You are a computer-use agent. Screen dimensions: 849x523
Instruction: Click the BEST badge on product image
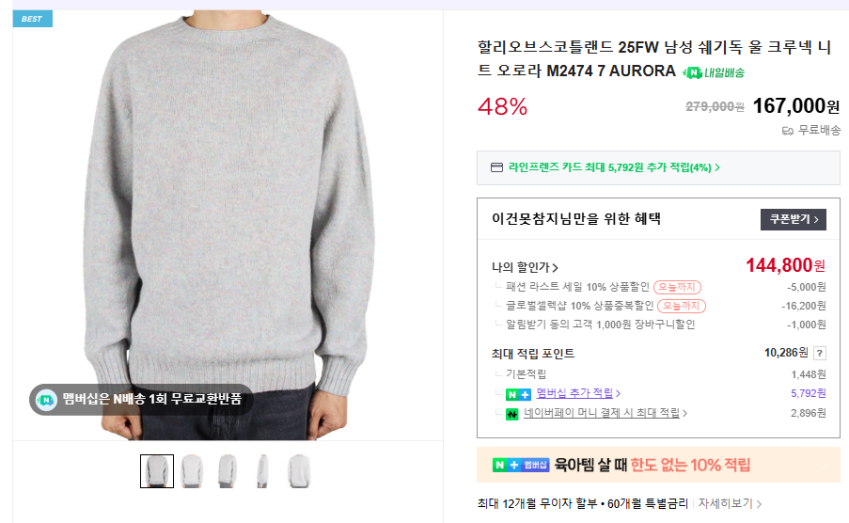click(x=32, y=18)
